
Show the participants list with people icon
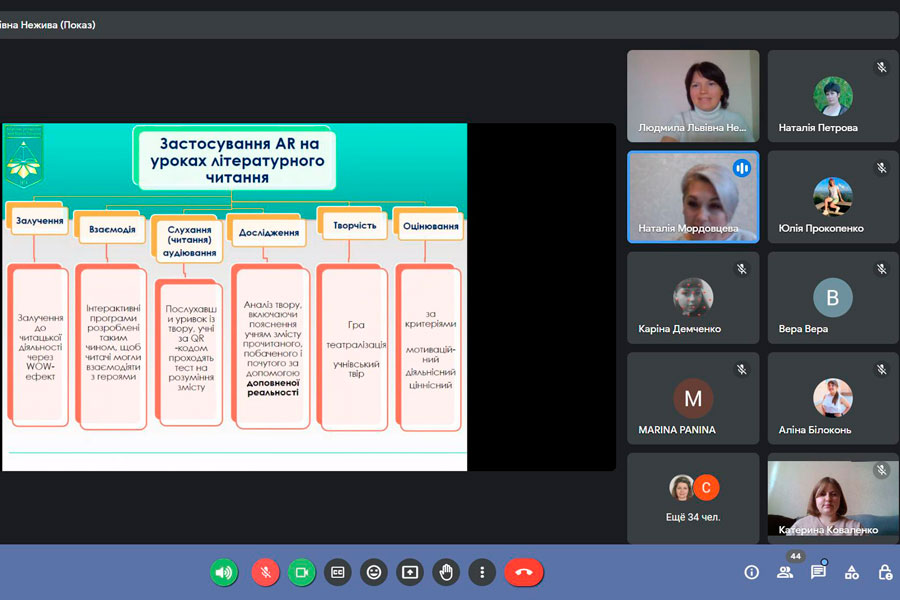coord(785,572)
